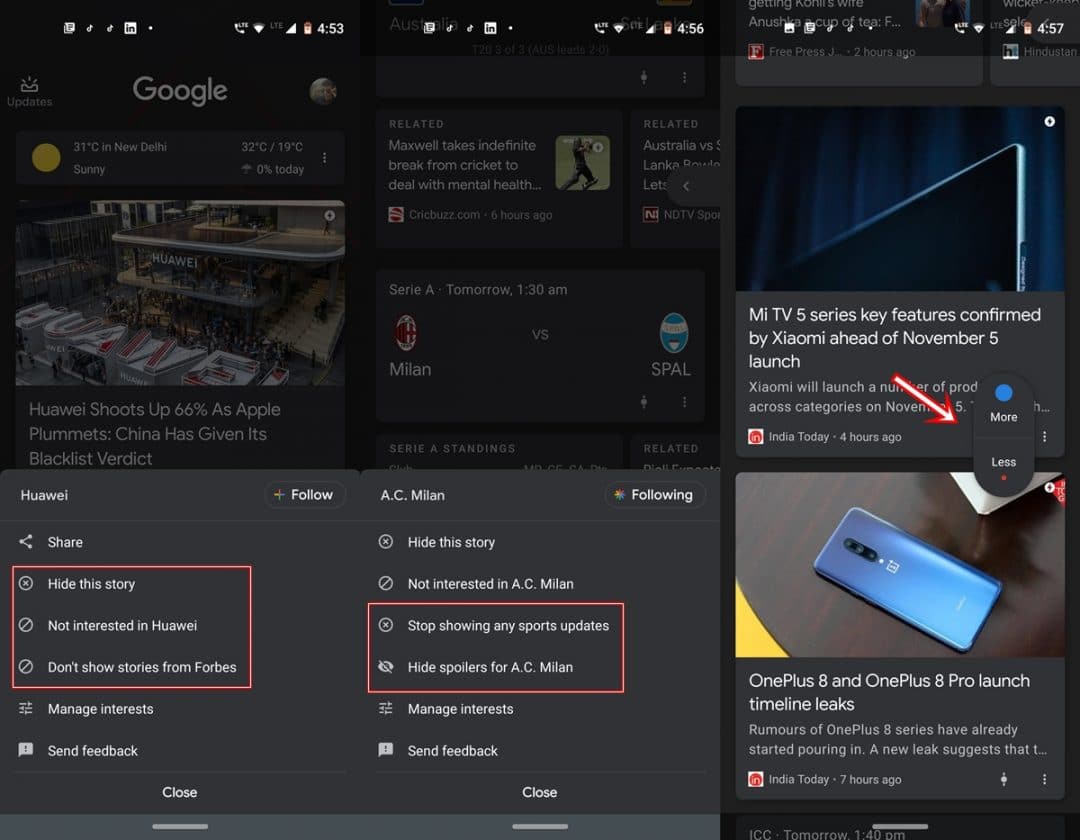Open cricket card three-dot menu
The height and width of the screenshot is (840, 1080).
[684, 77]
